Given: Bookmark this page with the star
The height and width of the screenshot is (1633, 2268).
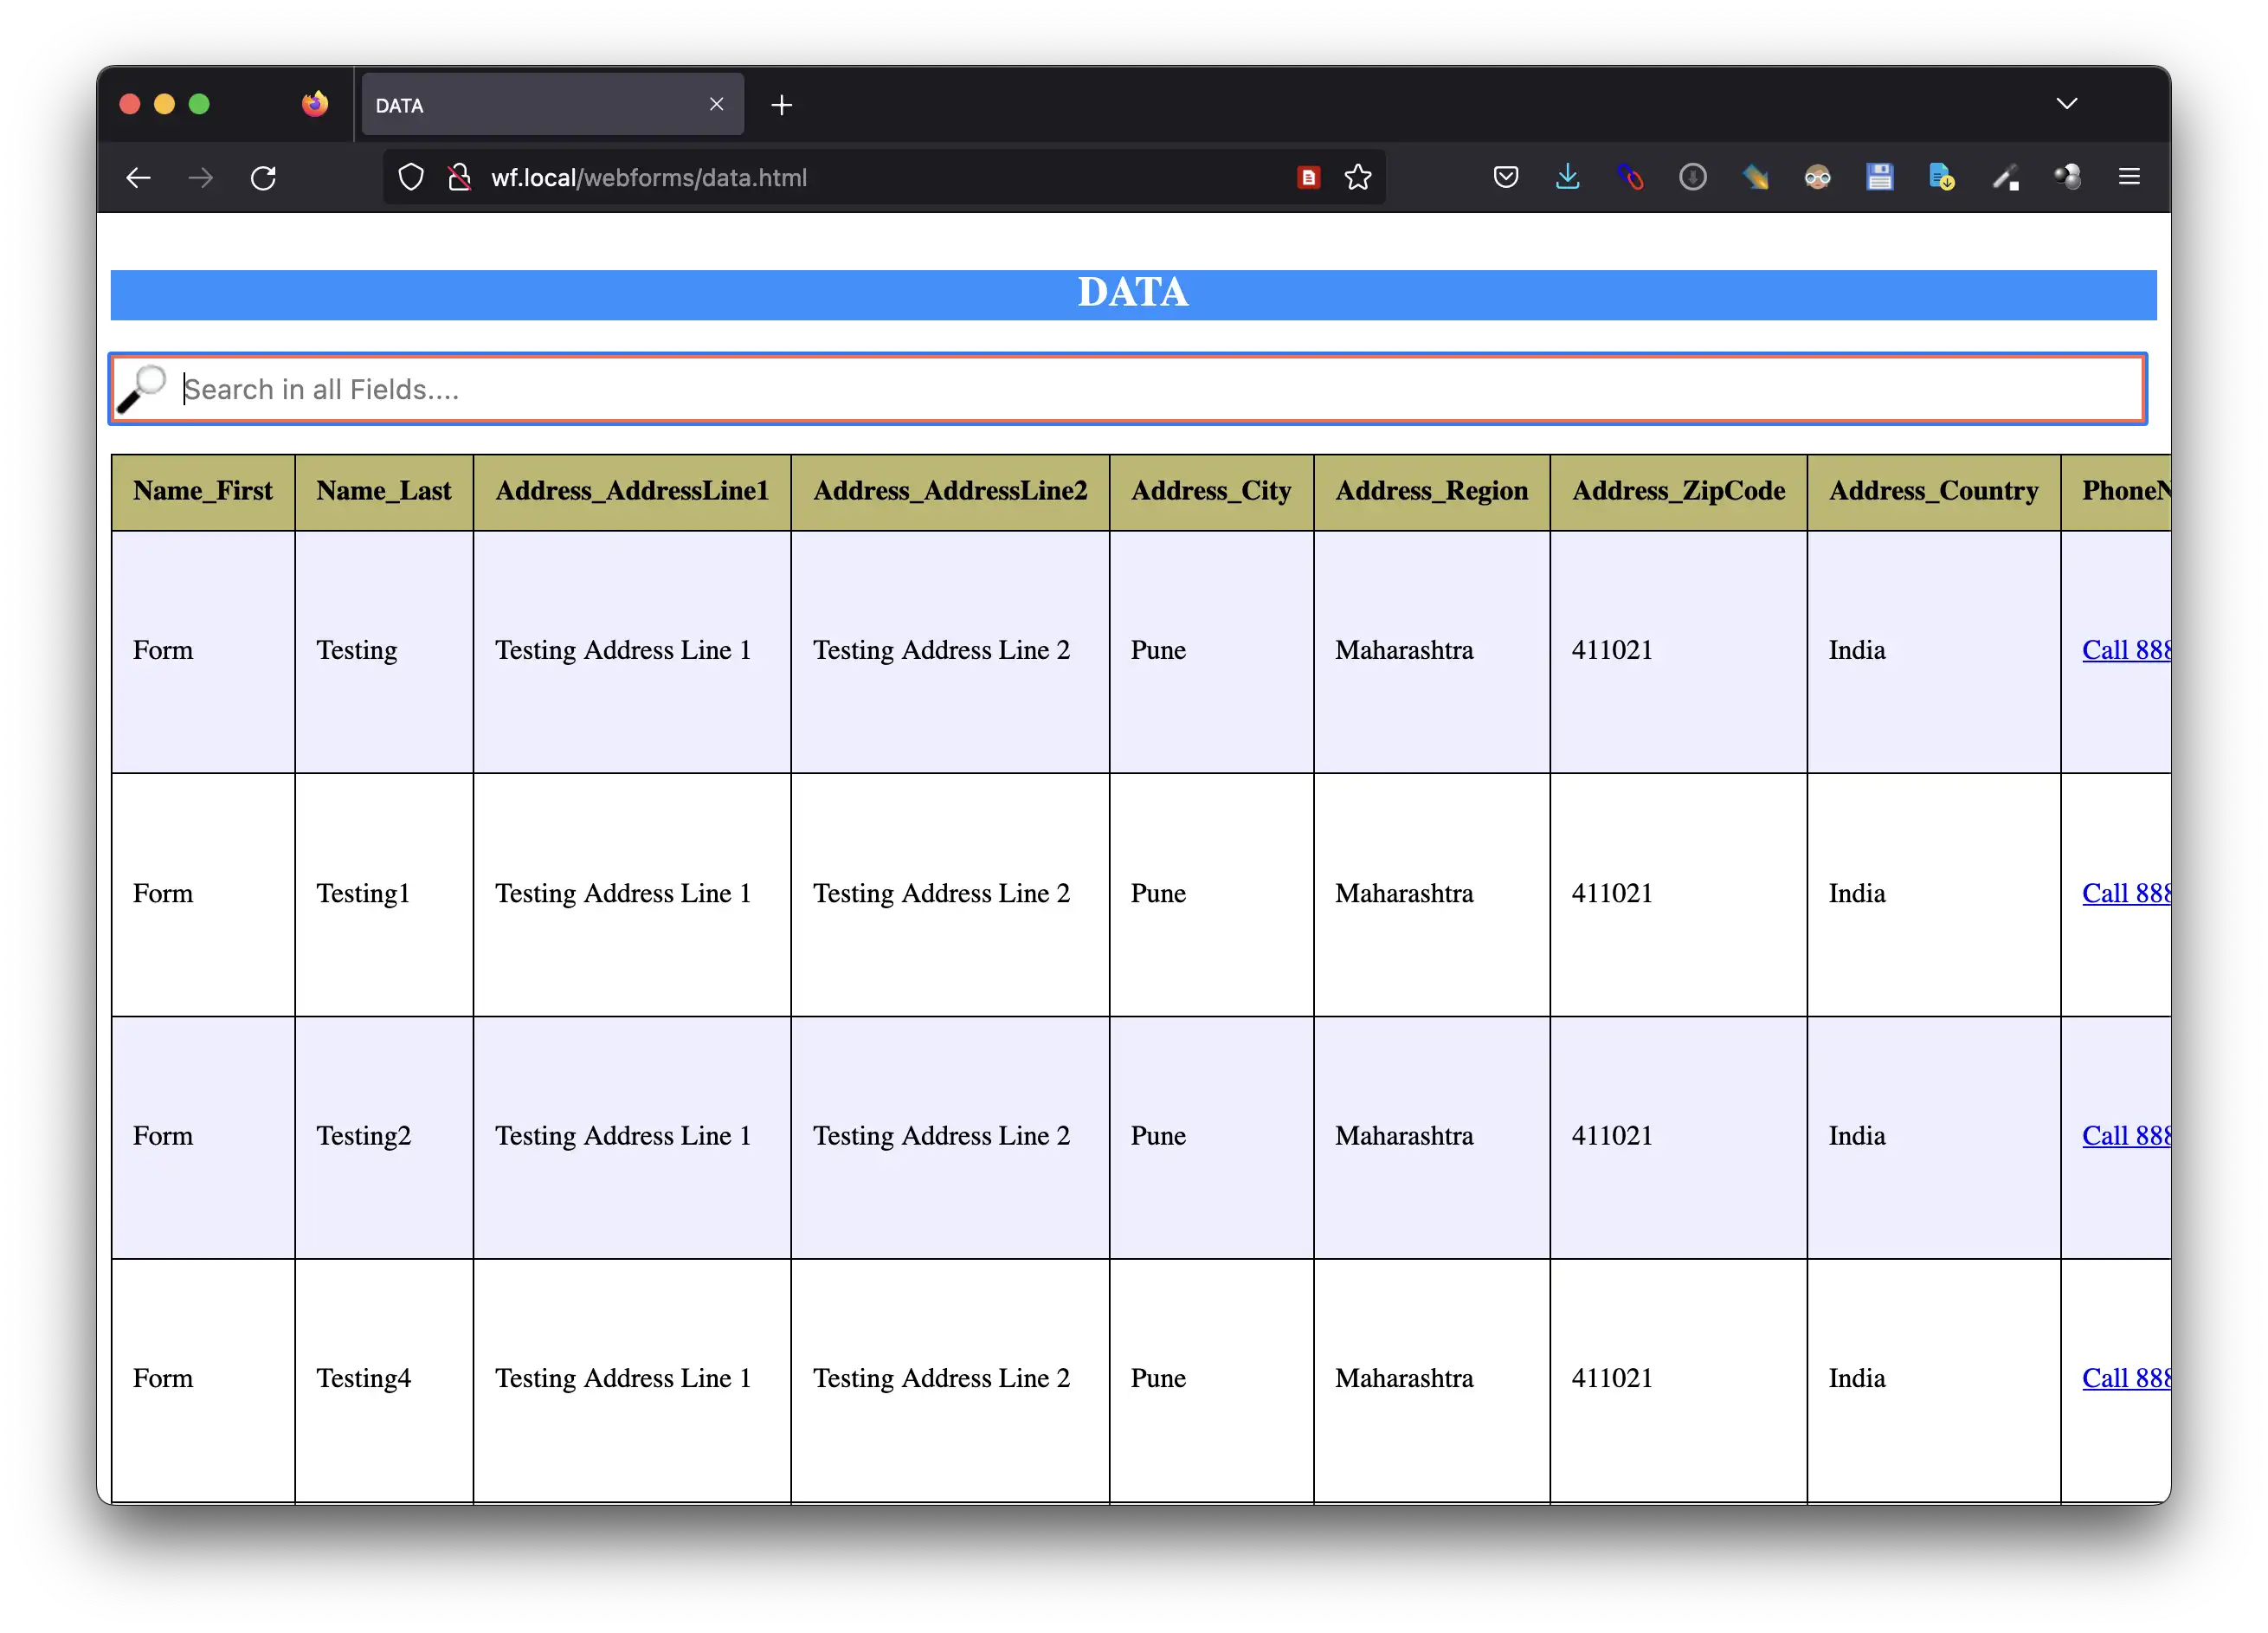Looking at the screenshot, I should (x=1357, y=177).
